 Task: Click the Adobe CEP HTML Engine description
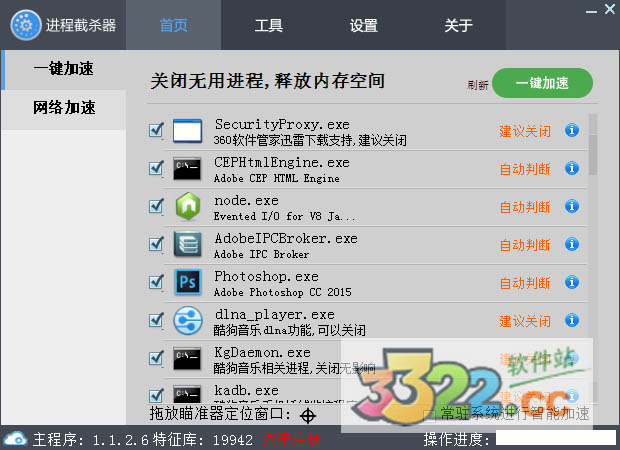click(277, 178)
